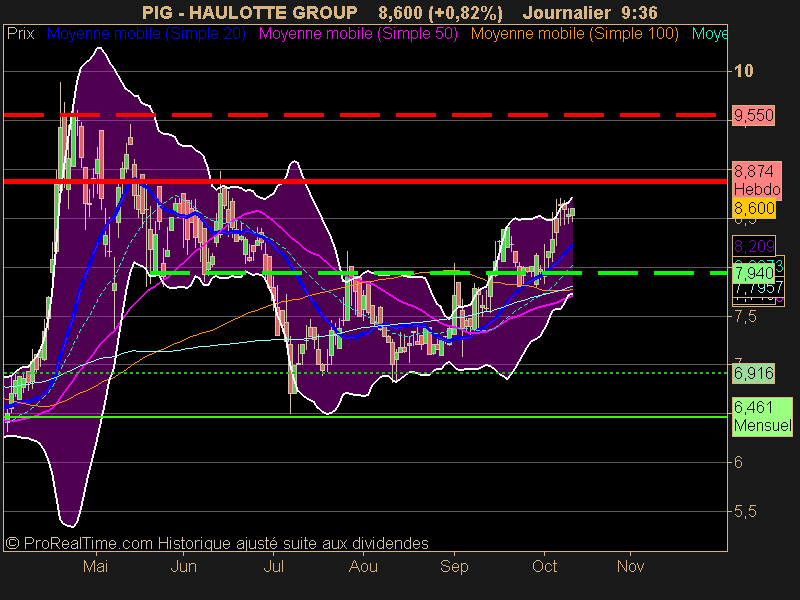Click the Jul month label
The image size is (800, 600).
tap(273, 566)
